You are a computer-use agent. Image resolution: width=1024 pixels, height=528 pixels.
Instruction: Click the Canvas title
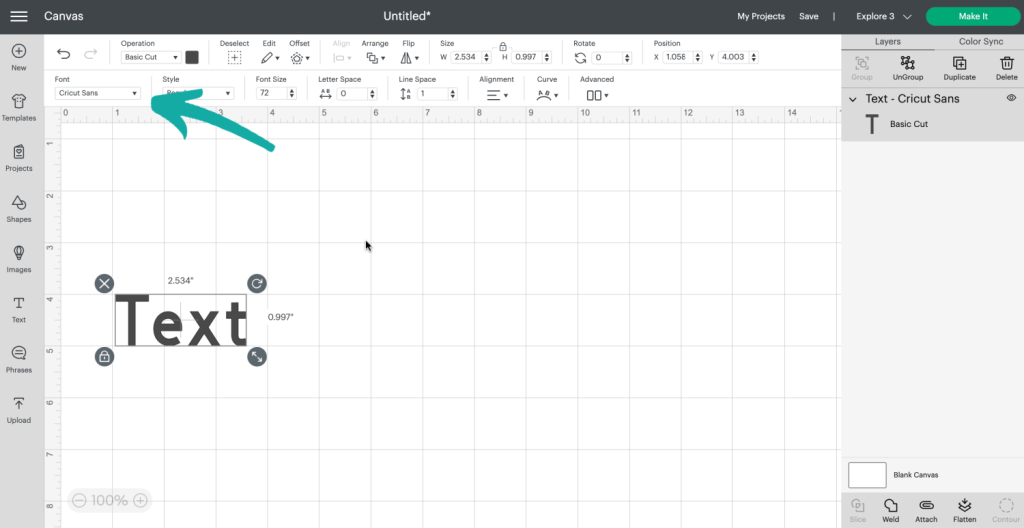(x=63, y=16)
